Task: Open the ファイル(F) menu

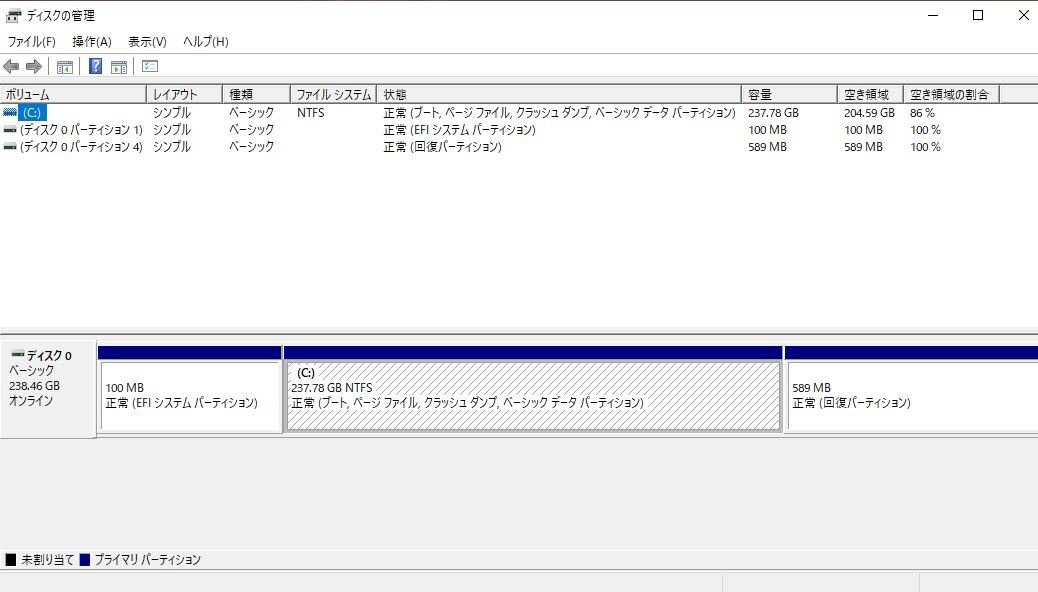Action: click(31, 42)
